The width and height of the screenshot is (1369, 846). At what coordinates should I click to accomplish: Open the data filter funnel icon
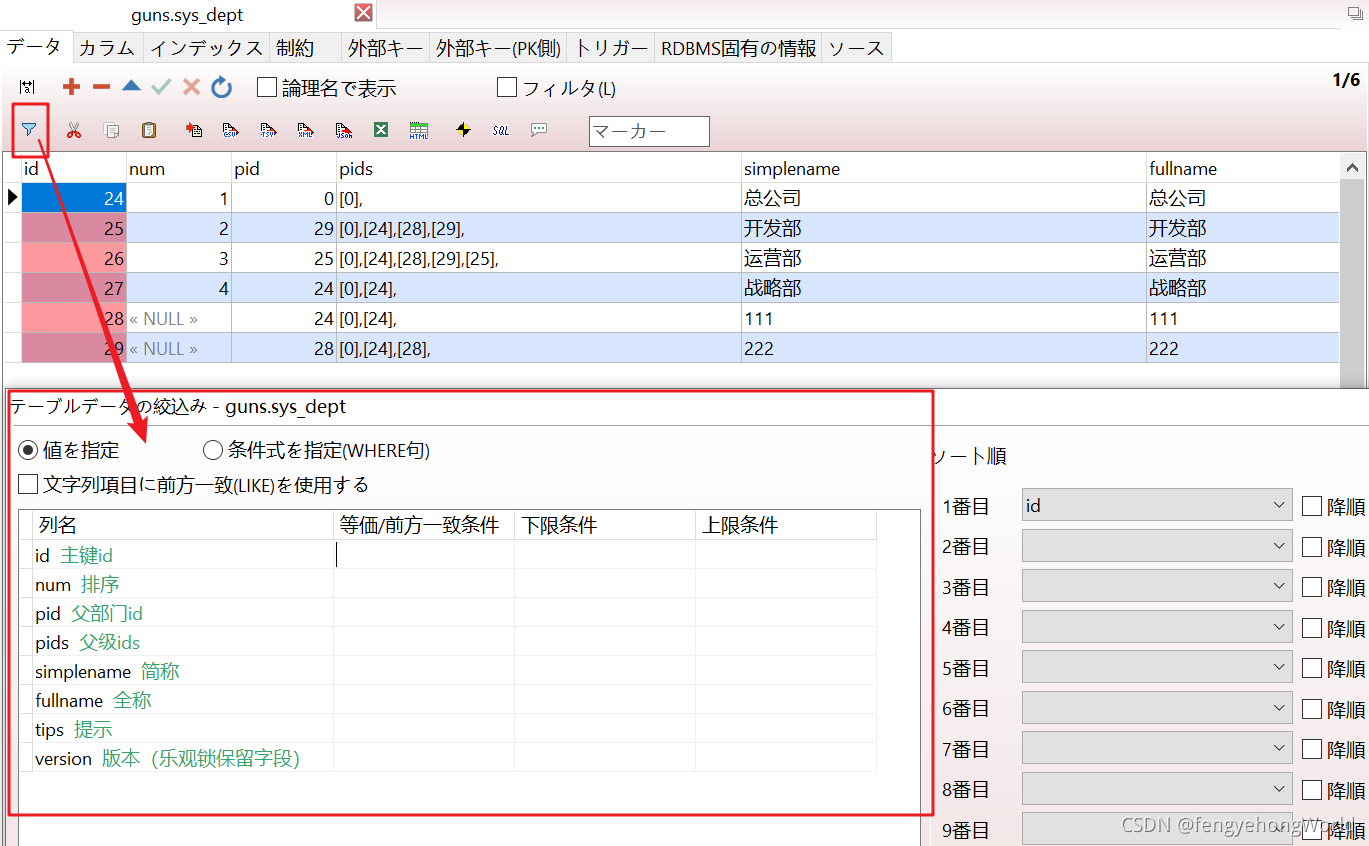30,130
